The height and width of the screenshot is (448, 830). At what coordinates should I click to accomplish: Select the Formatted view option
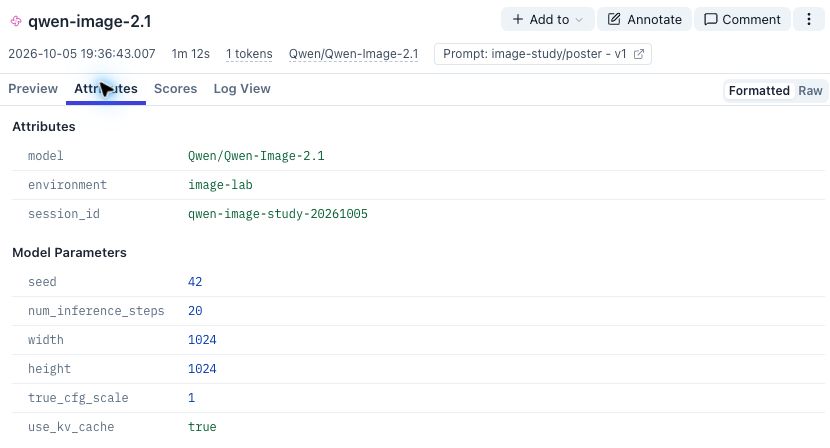[x=759, y=91]
